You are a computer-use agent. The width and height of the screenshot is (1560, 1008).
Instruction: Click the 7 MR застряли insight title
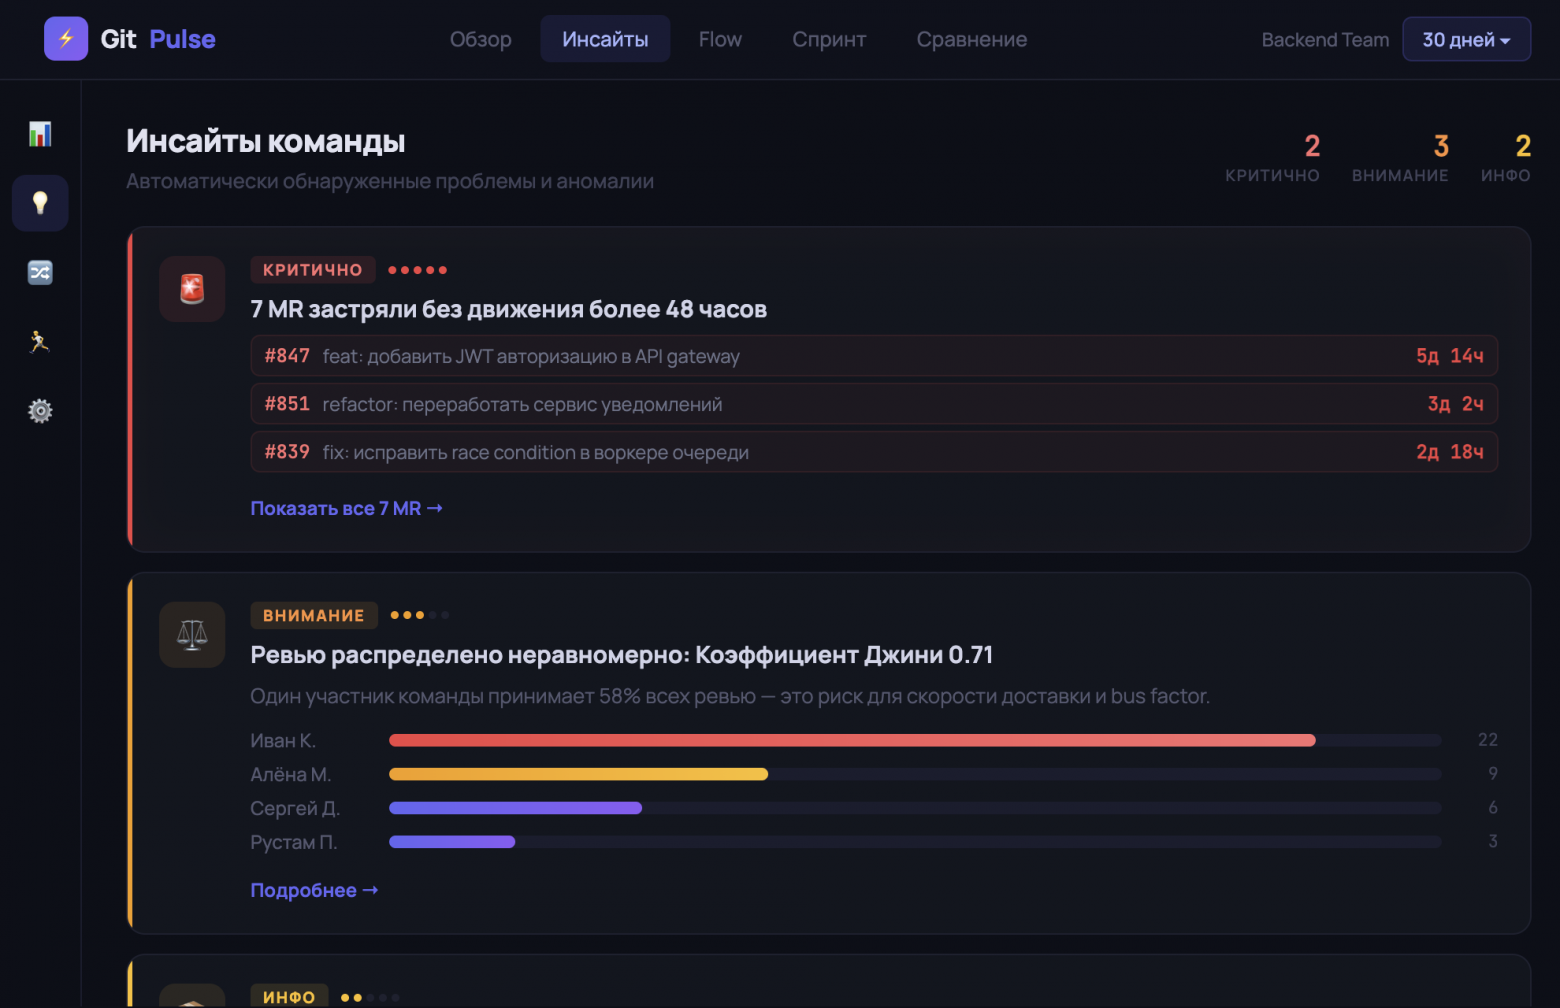click(x=509, y=309)
